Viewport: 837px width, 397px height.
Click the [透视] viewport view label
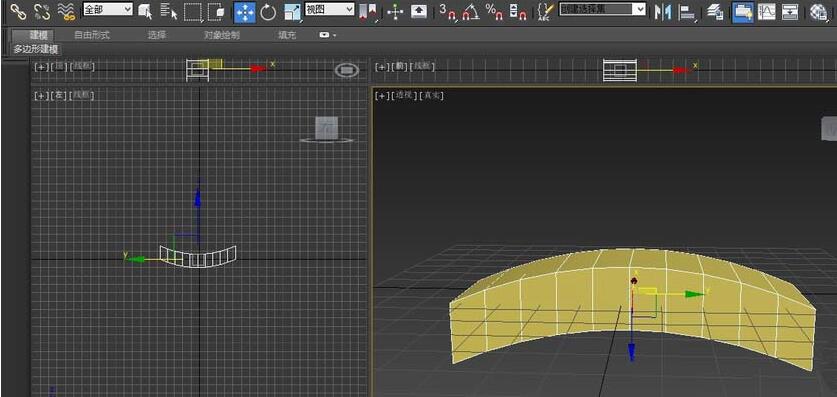404,96
